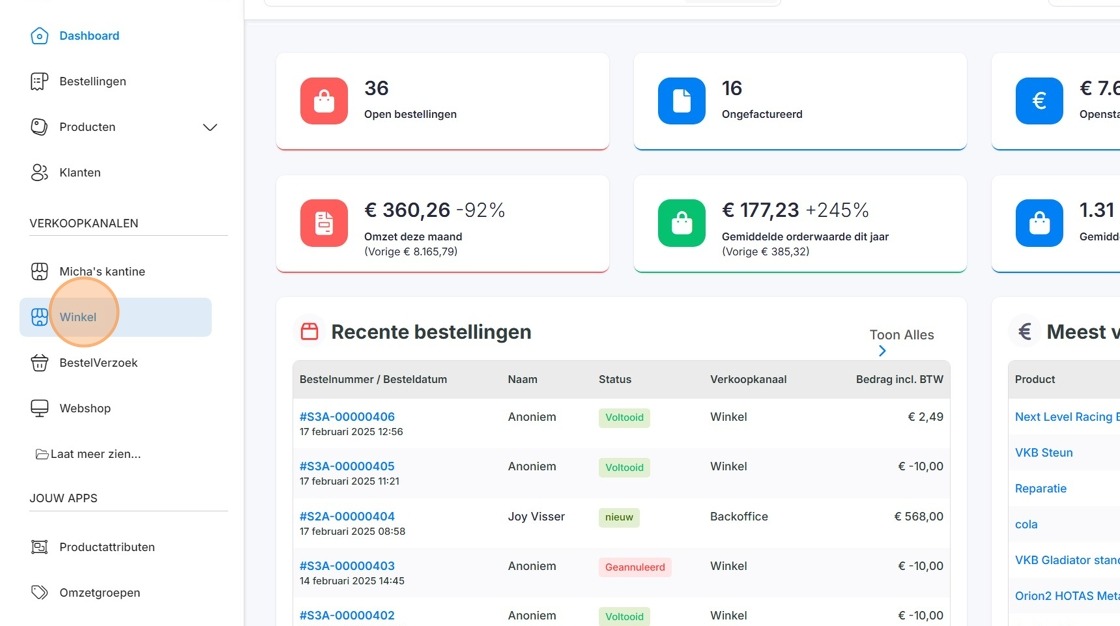Open order #S3A-00000406
Screen dimensions: 1120x626
click(x=347, y=417)
